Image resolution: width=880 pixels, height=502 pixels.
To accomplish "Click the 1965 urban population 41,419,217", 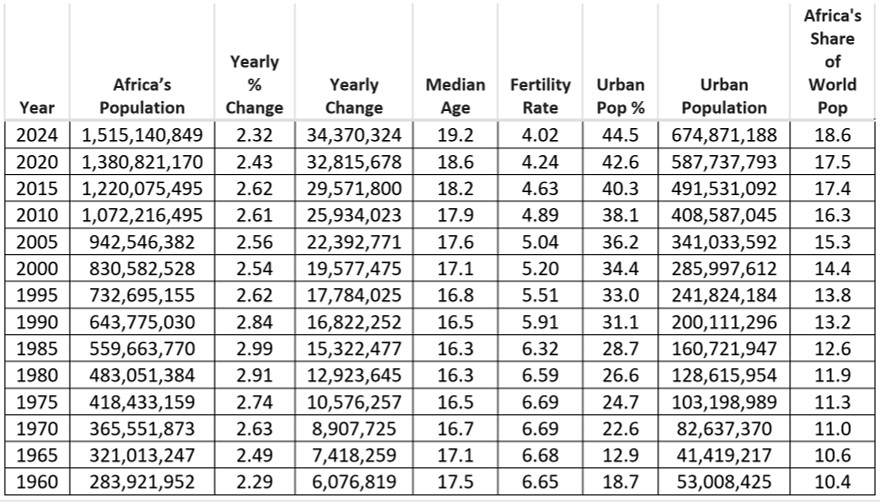I will click(724, 455).
